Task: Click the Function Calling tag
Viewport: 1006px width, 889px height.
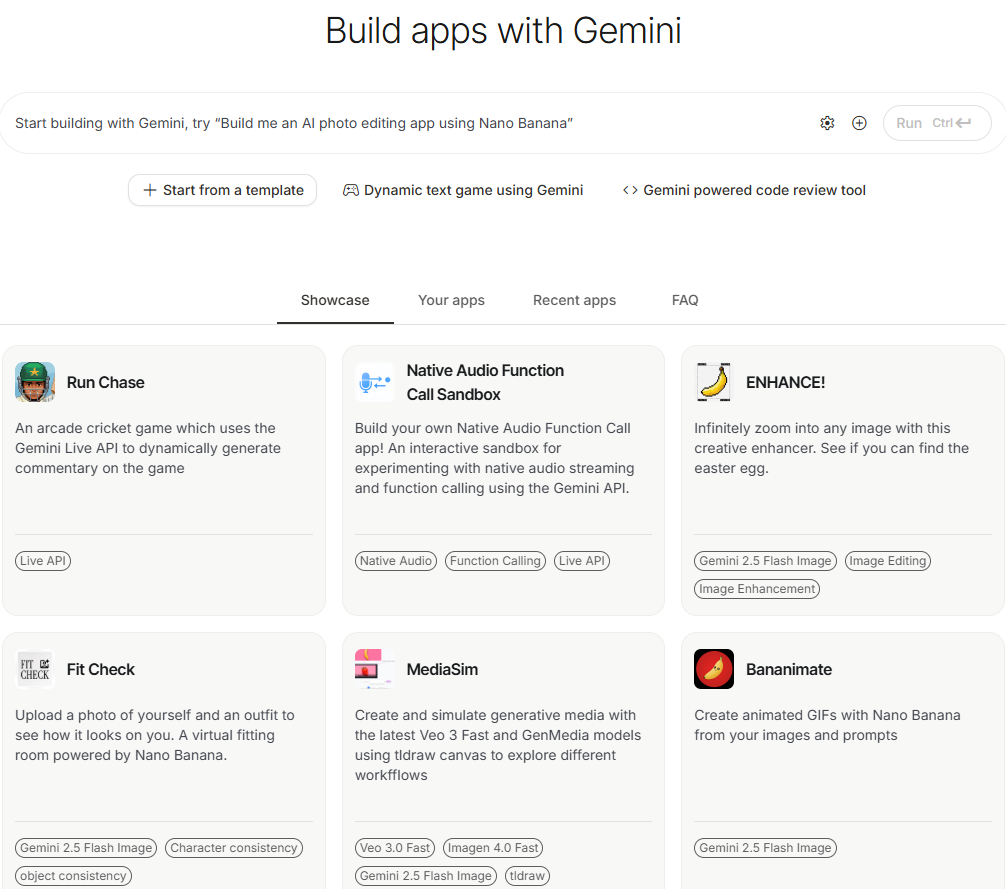Action: (x=495, y=561)
